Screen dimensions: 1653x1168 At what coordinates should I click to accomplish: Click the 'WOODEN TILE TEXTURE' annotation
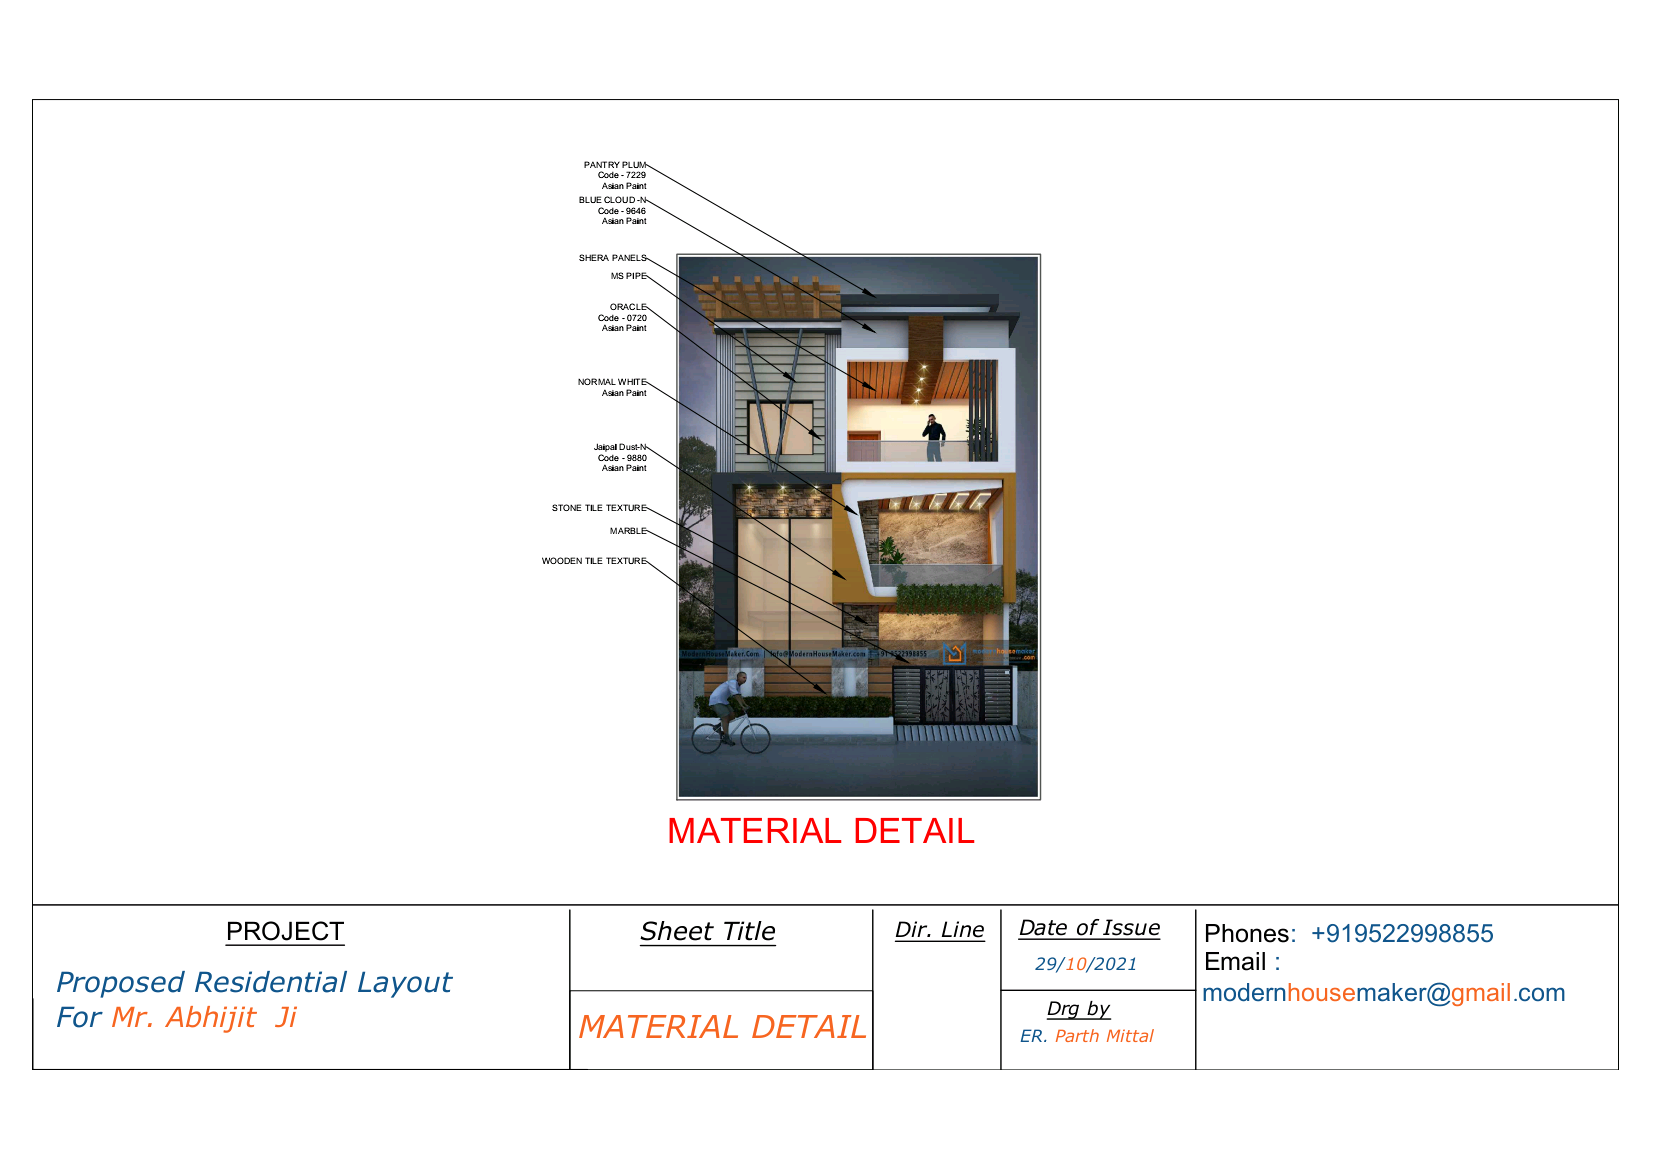[594, 561]
